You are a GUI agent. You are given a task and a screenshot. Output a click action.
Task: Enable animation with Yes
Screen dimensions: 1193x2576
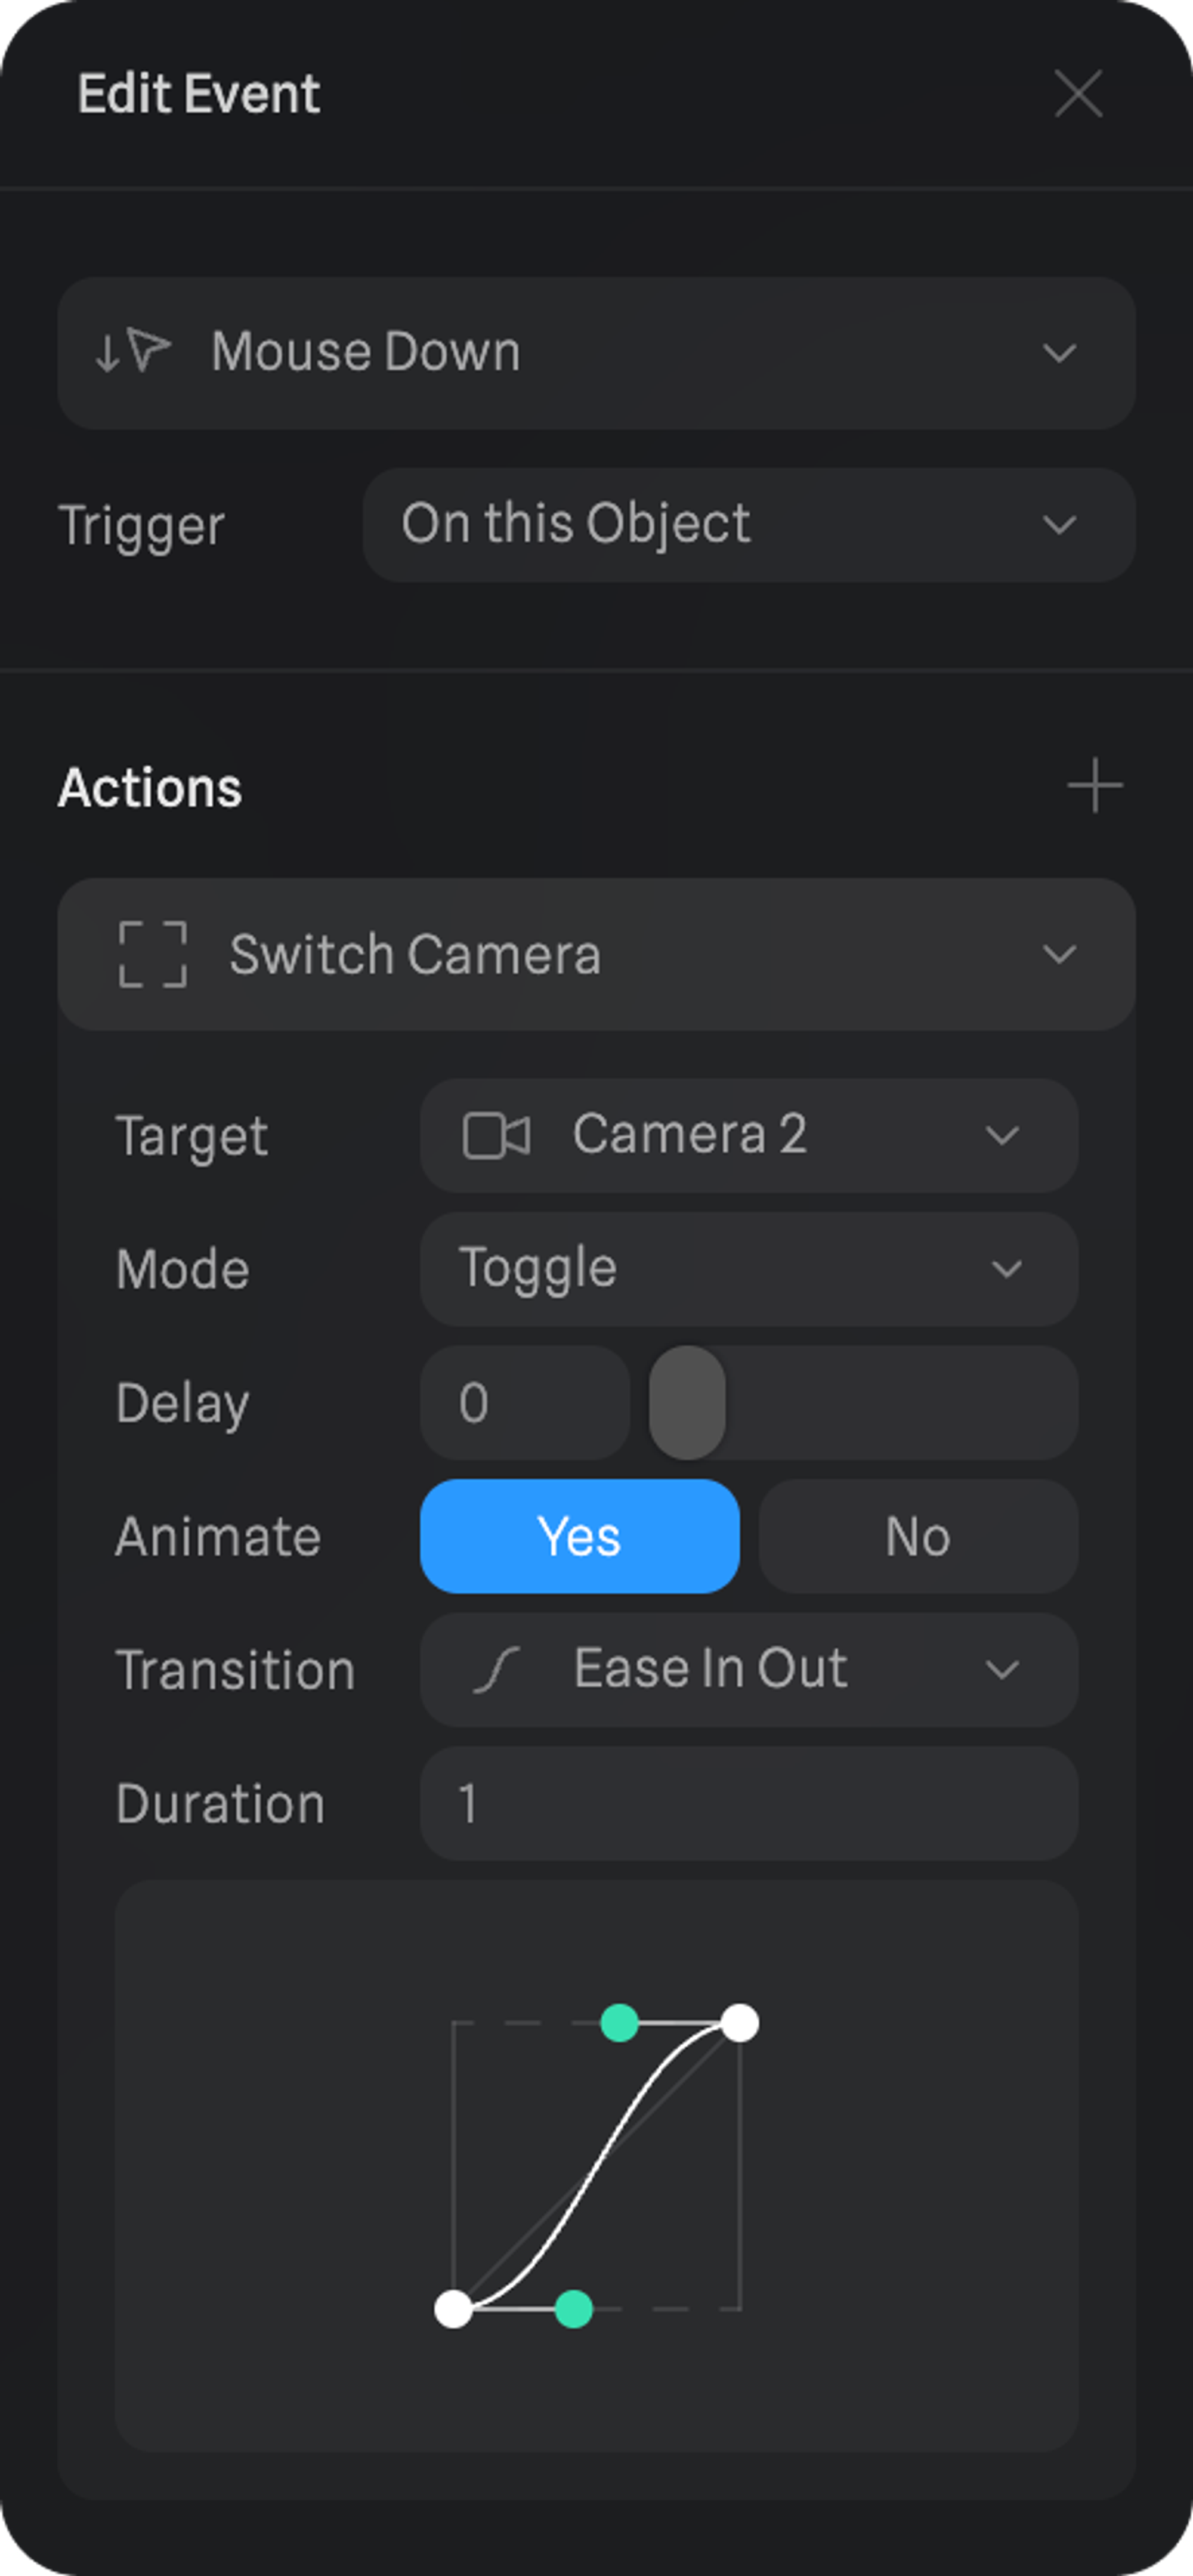click(579, 1536)
